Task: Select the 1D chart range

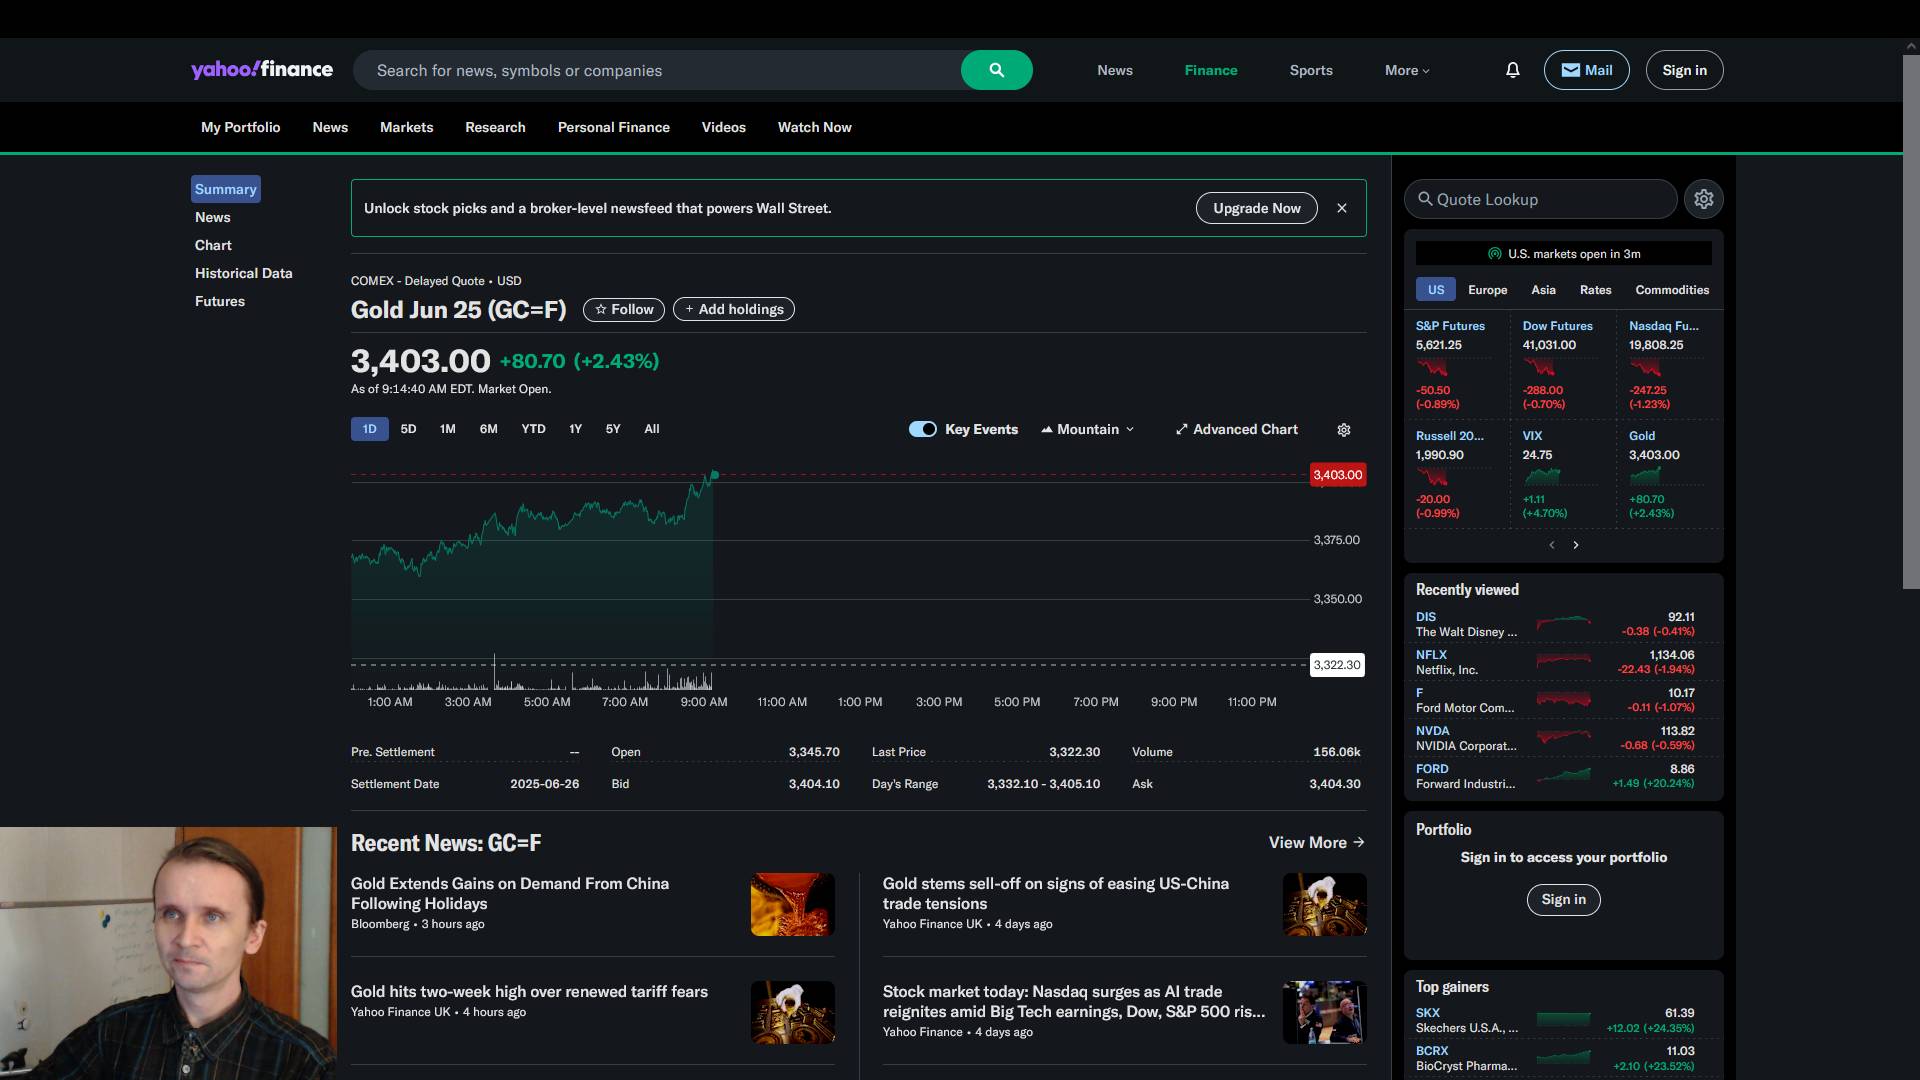Action: point(369,429)
